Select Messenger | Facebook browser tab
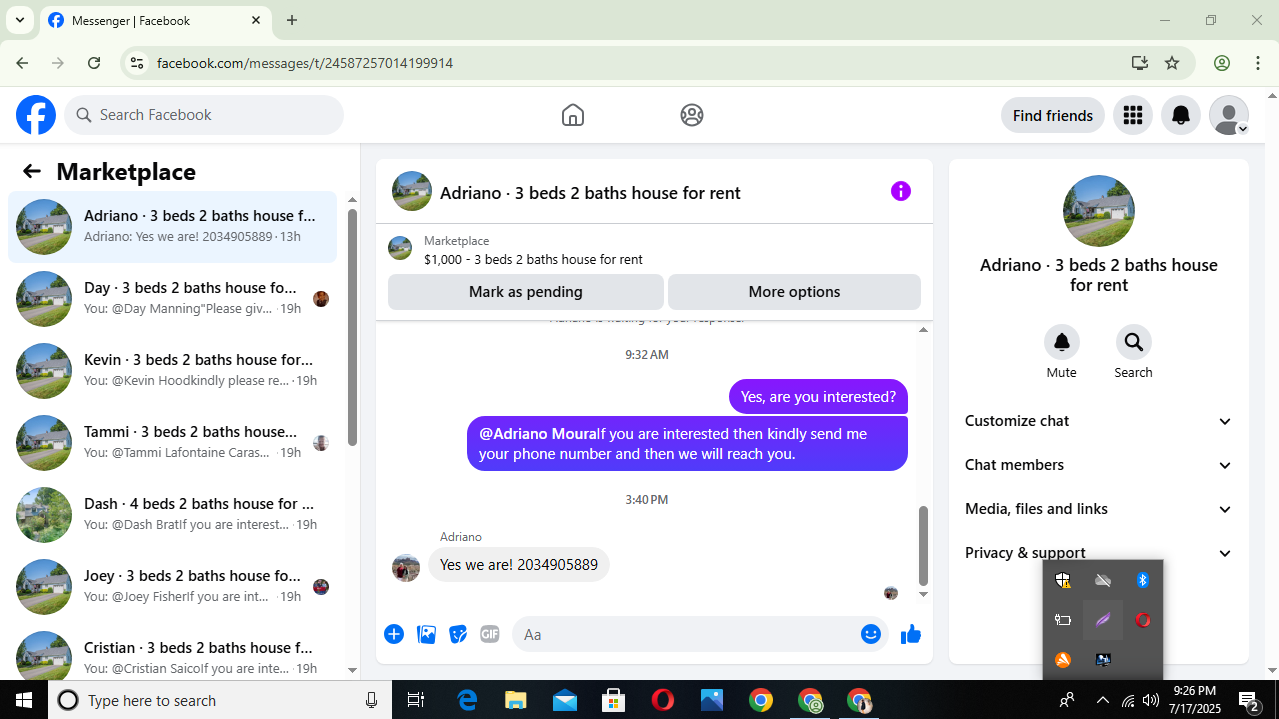 (x=155, y=20)
